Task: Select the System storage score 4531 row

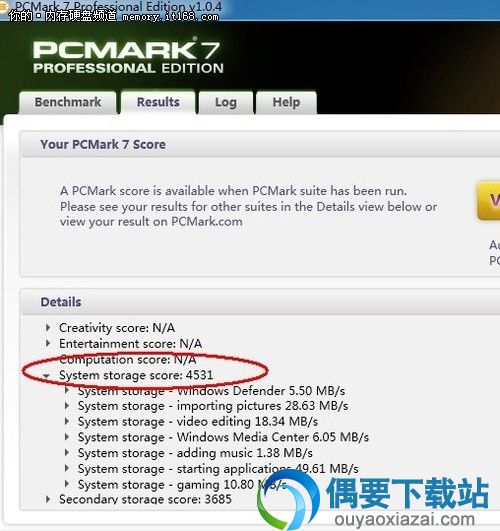Action: pyautogui.click(x=136, y=375)
